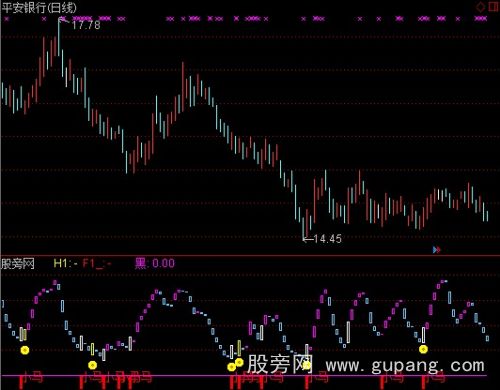Click the 股旁网 indicator name label
500x390 pixels.
(18, 264)
